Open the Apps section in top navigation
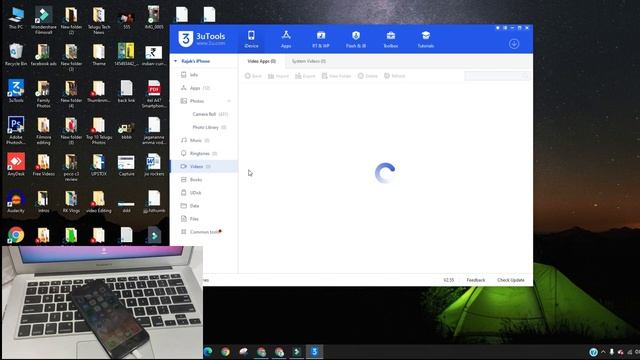Image resolution: width=640 pixels, height=360 pixels. [286, 40]
